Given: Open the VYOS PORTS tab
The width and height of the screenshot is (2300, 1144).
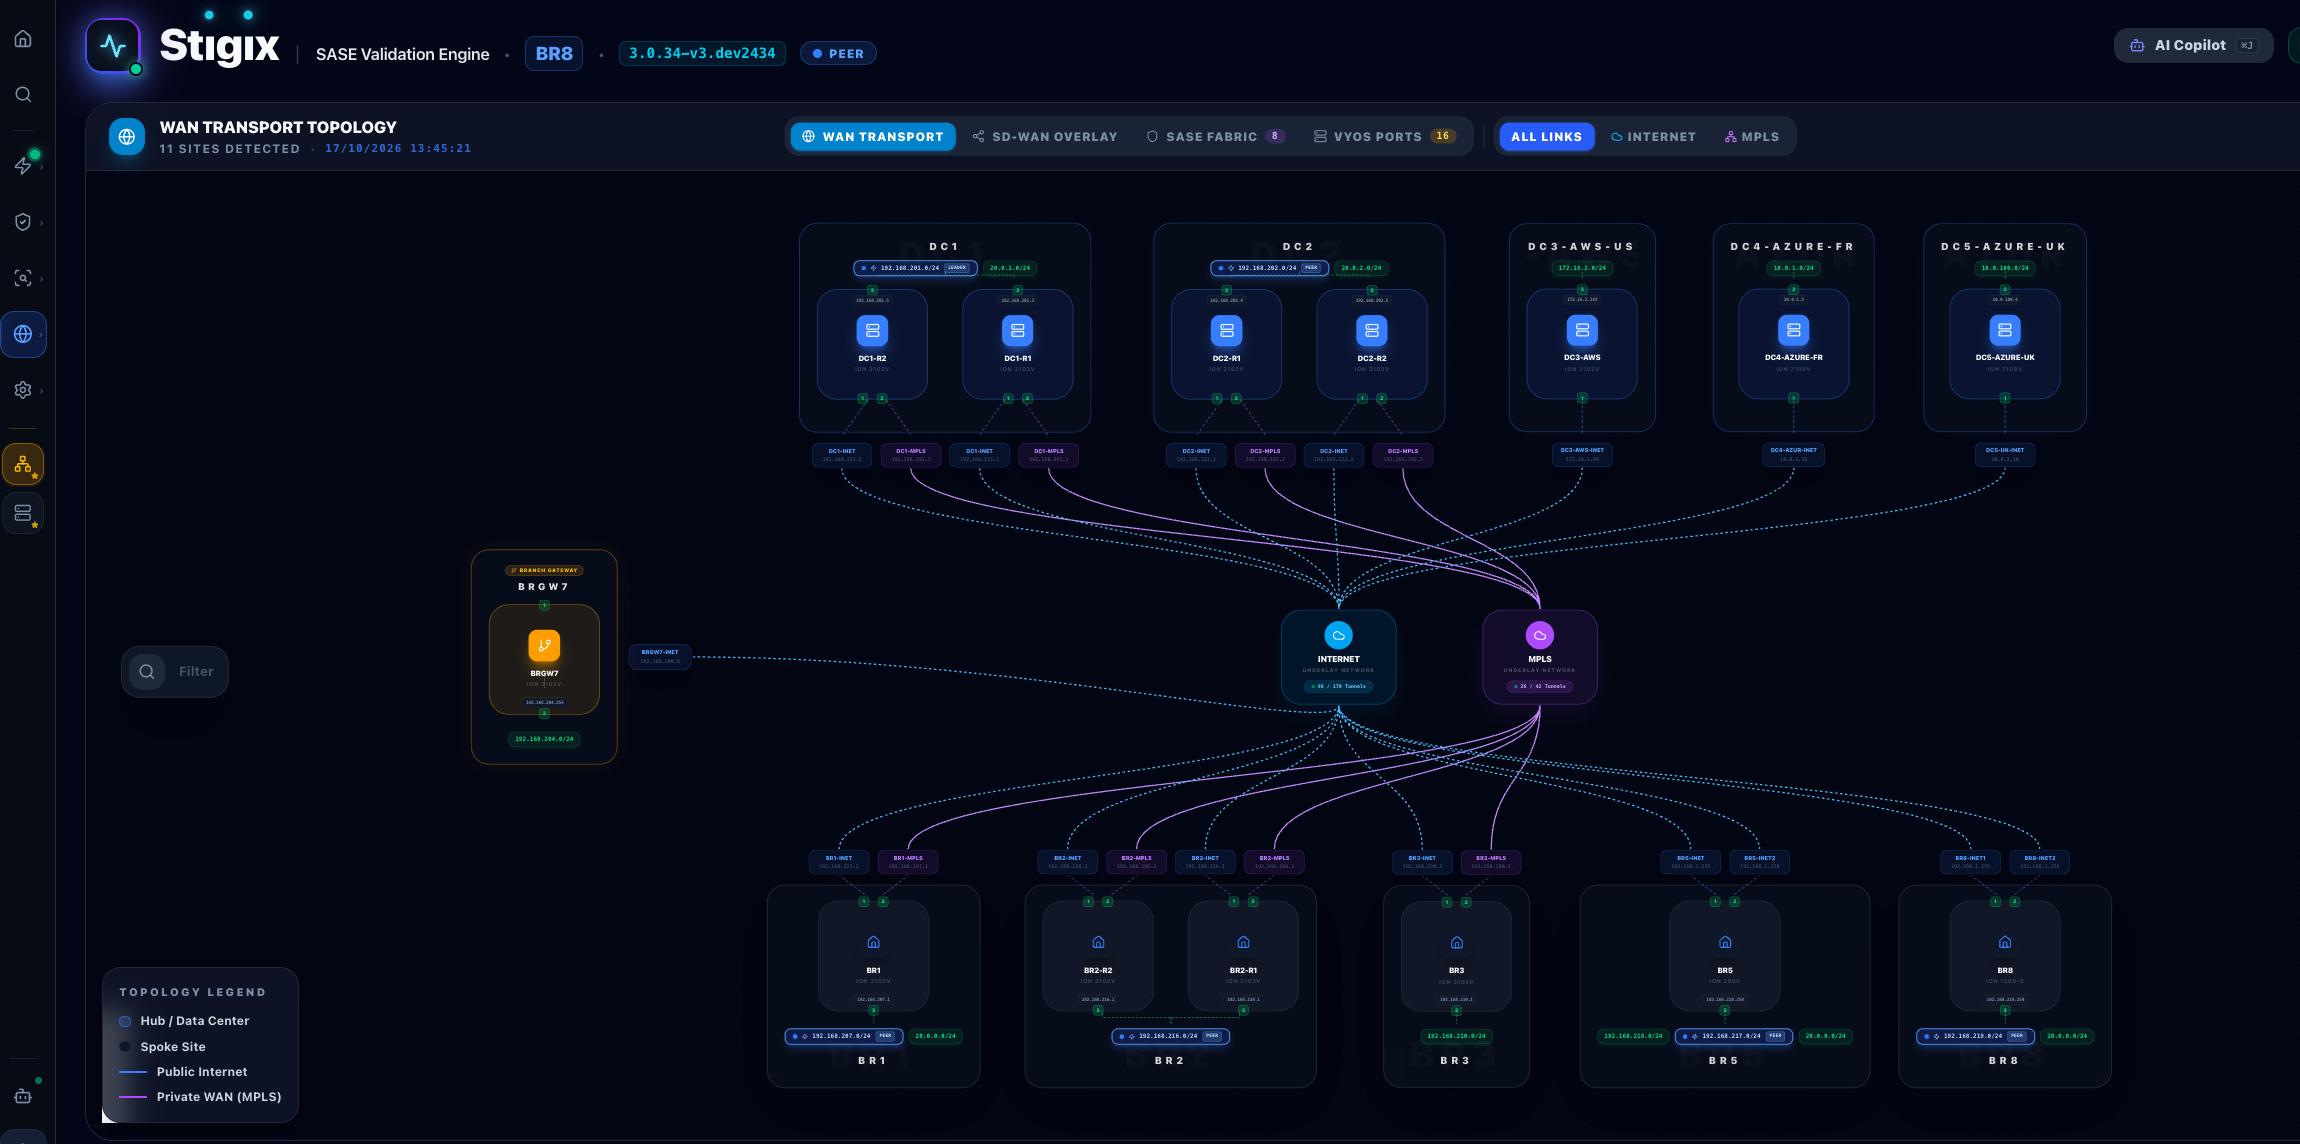Looking at the screenshot, I should (1385, 136).
